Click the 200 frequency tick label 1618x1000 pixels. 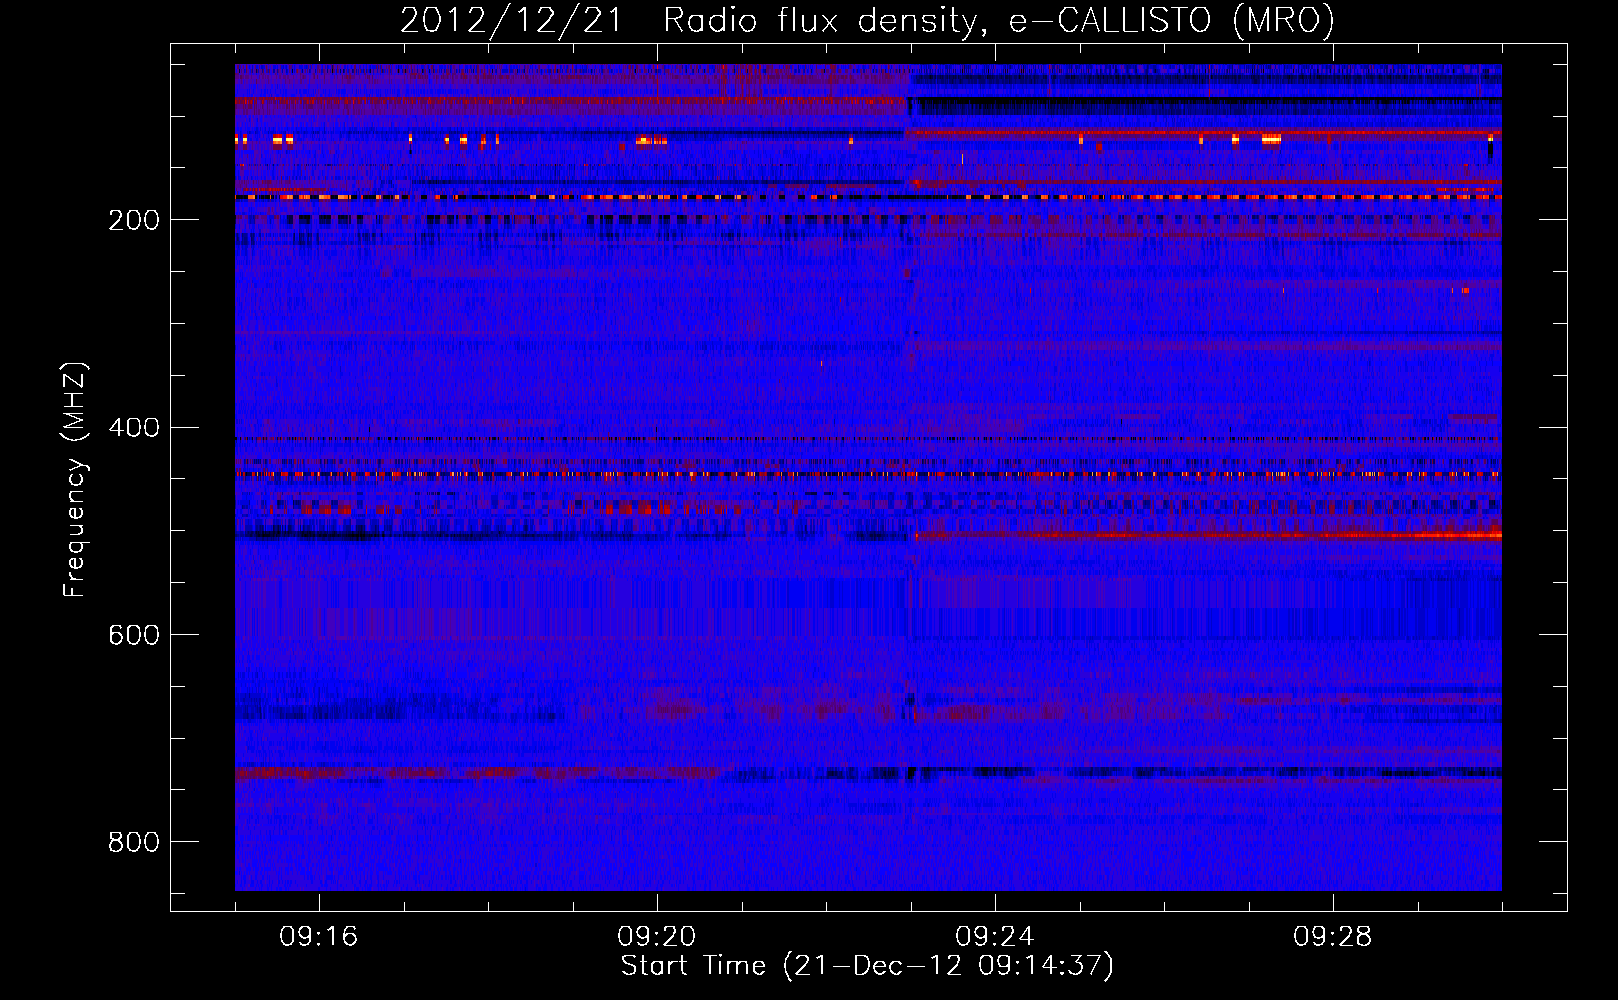point(134,220)
